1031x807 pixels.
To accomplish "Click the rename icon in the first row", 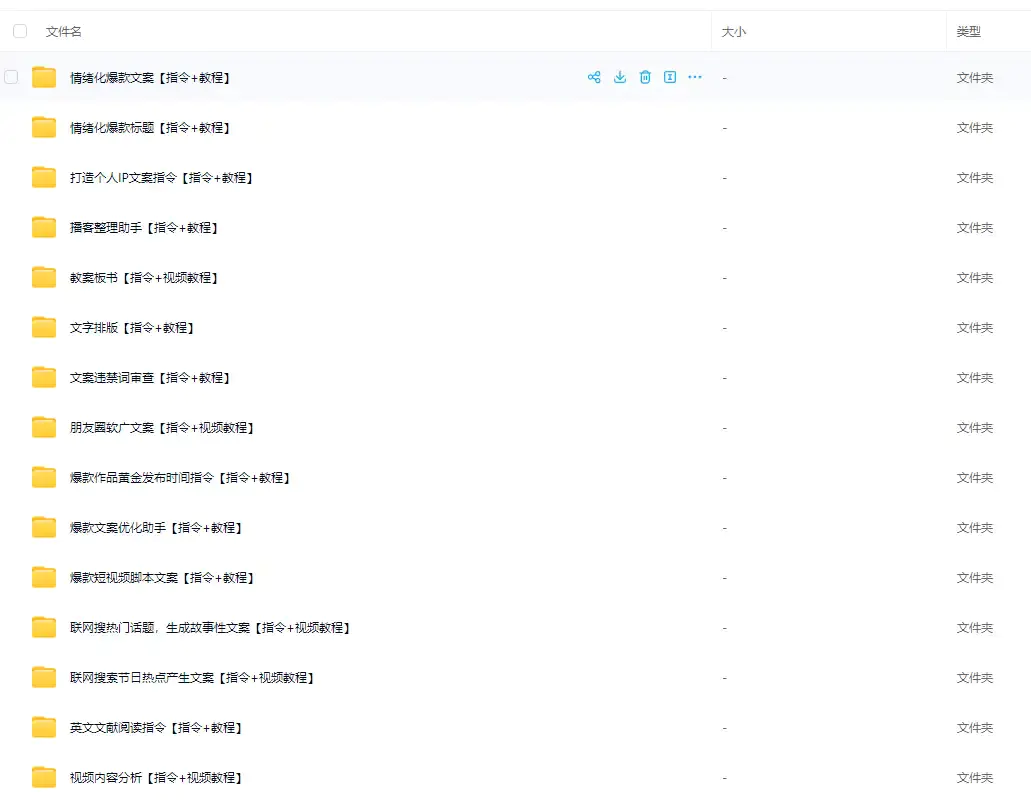I will [670, 77].
